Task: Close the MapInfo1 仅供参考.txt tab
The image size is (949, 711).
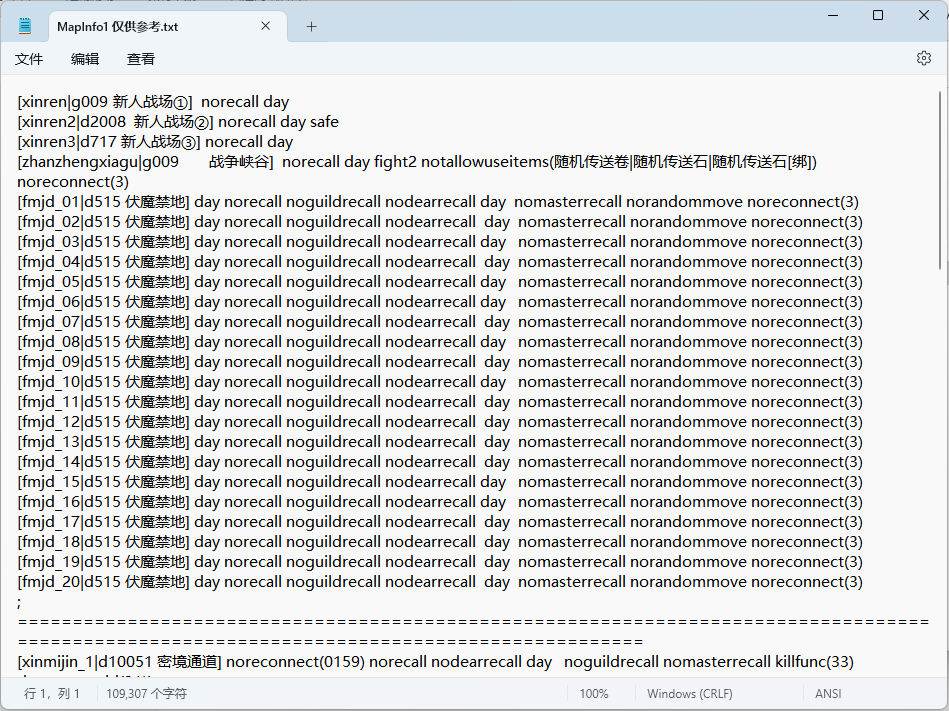Action: pyautogui.click(x=266, y=27)
